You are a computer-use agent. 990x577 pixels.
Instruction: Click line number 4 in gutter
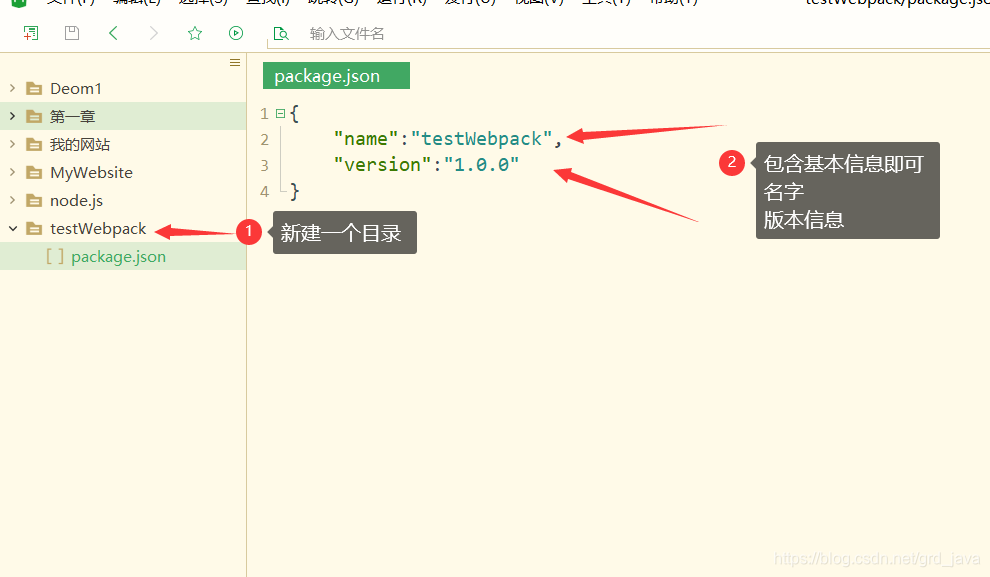[x=265, y=191]
